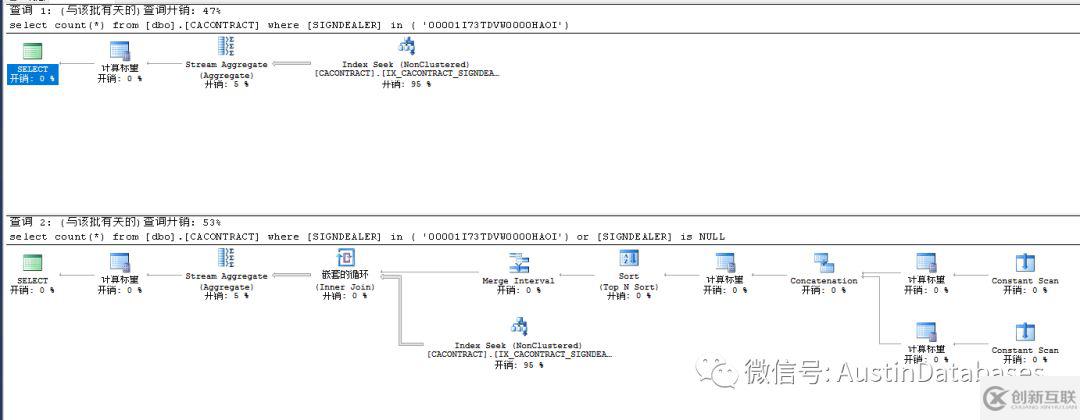1080x420 pixels.
Task: Select the 计算标量 icon feeding from upper Constant Scan
Action: pyautogui.click(x=926, y=262)
